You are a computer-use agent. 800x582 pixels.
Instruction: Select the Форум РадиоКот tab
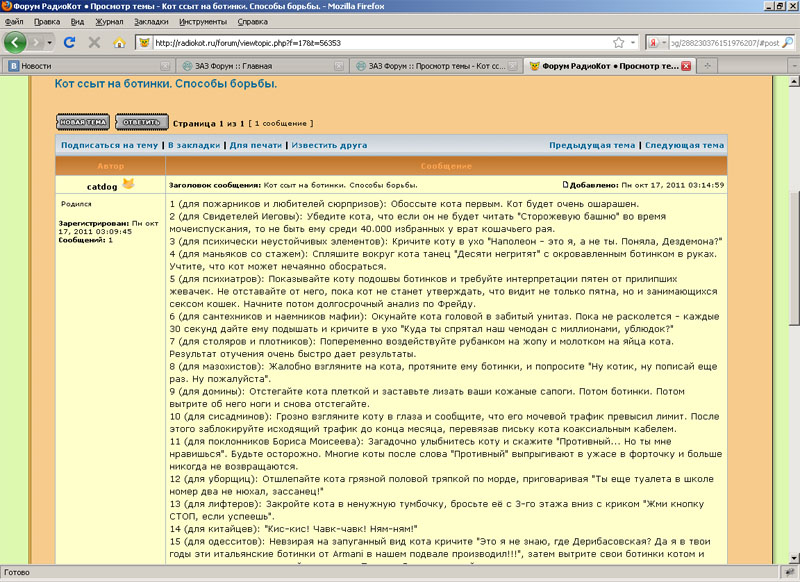tap(609, 66)
